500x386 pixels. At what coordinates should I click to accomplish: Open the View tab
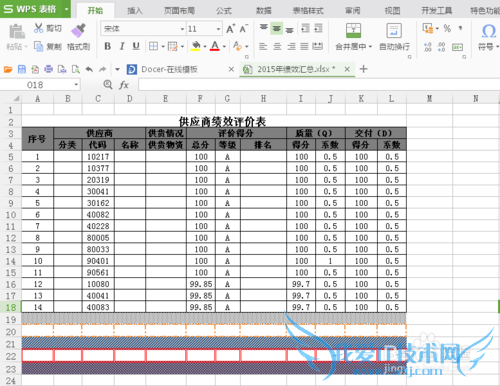pyautogui.click(x=392, y=11)
